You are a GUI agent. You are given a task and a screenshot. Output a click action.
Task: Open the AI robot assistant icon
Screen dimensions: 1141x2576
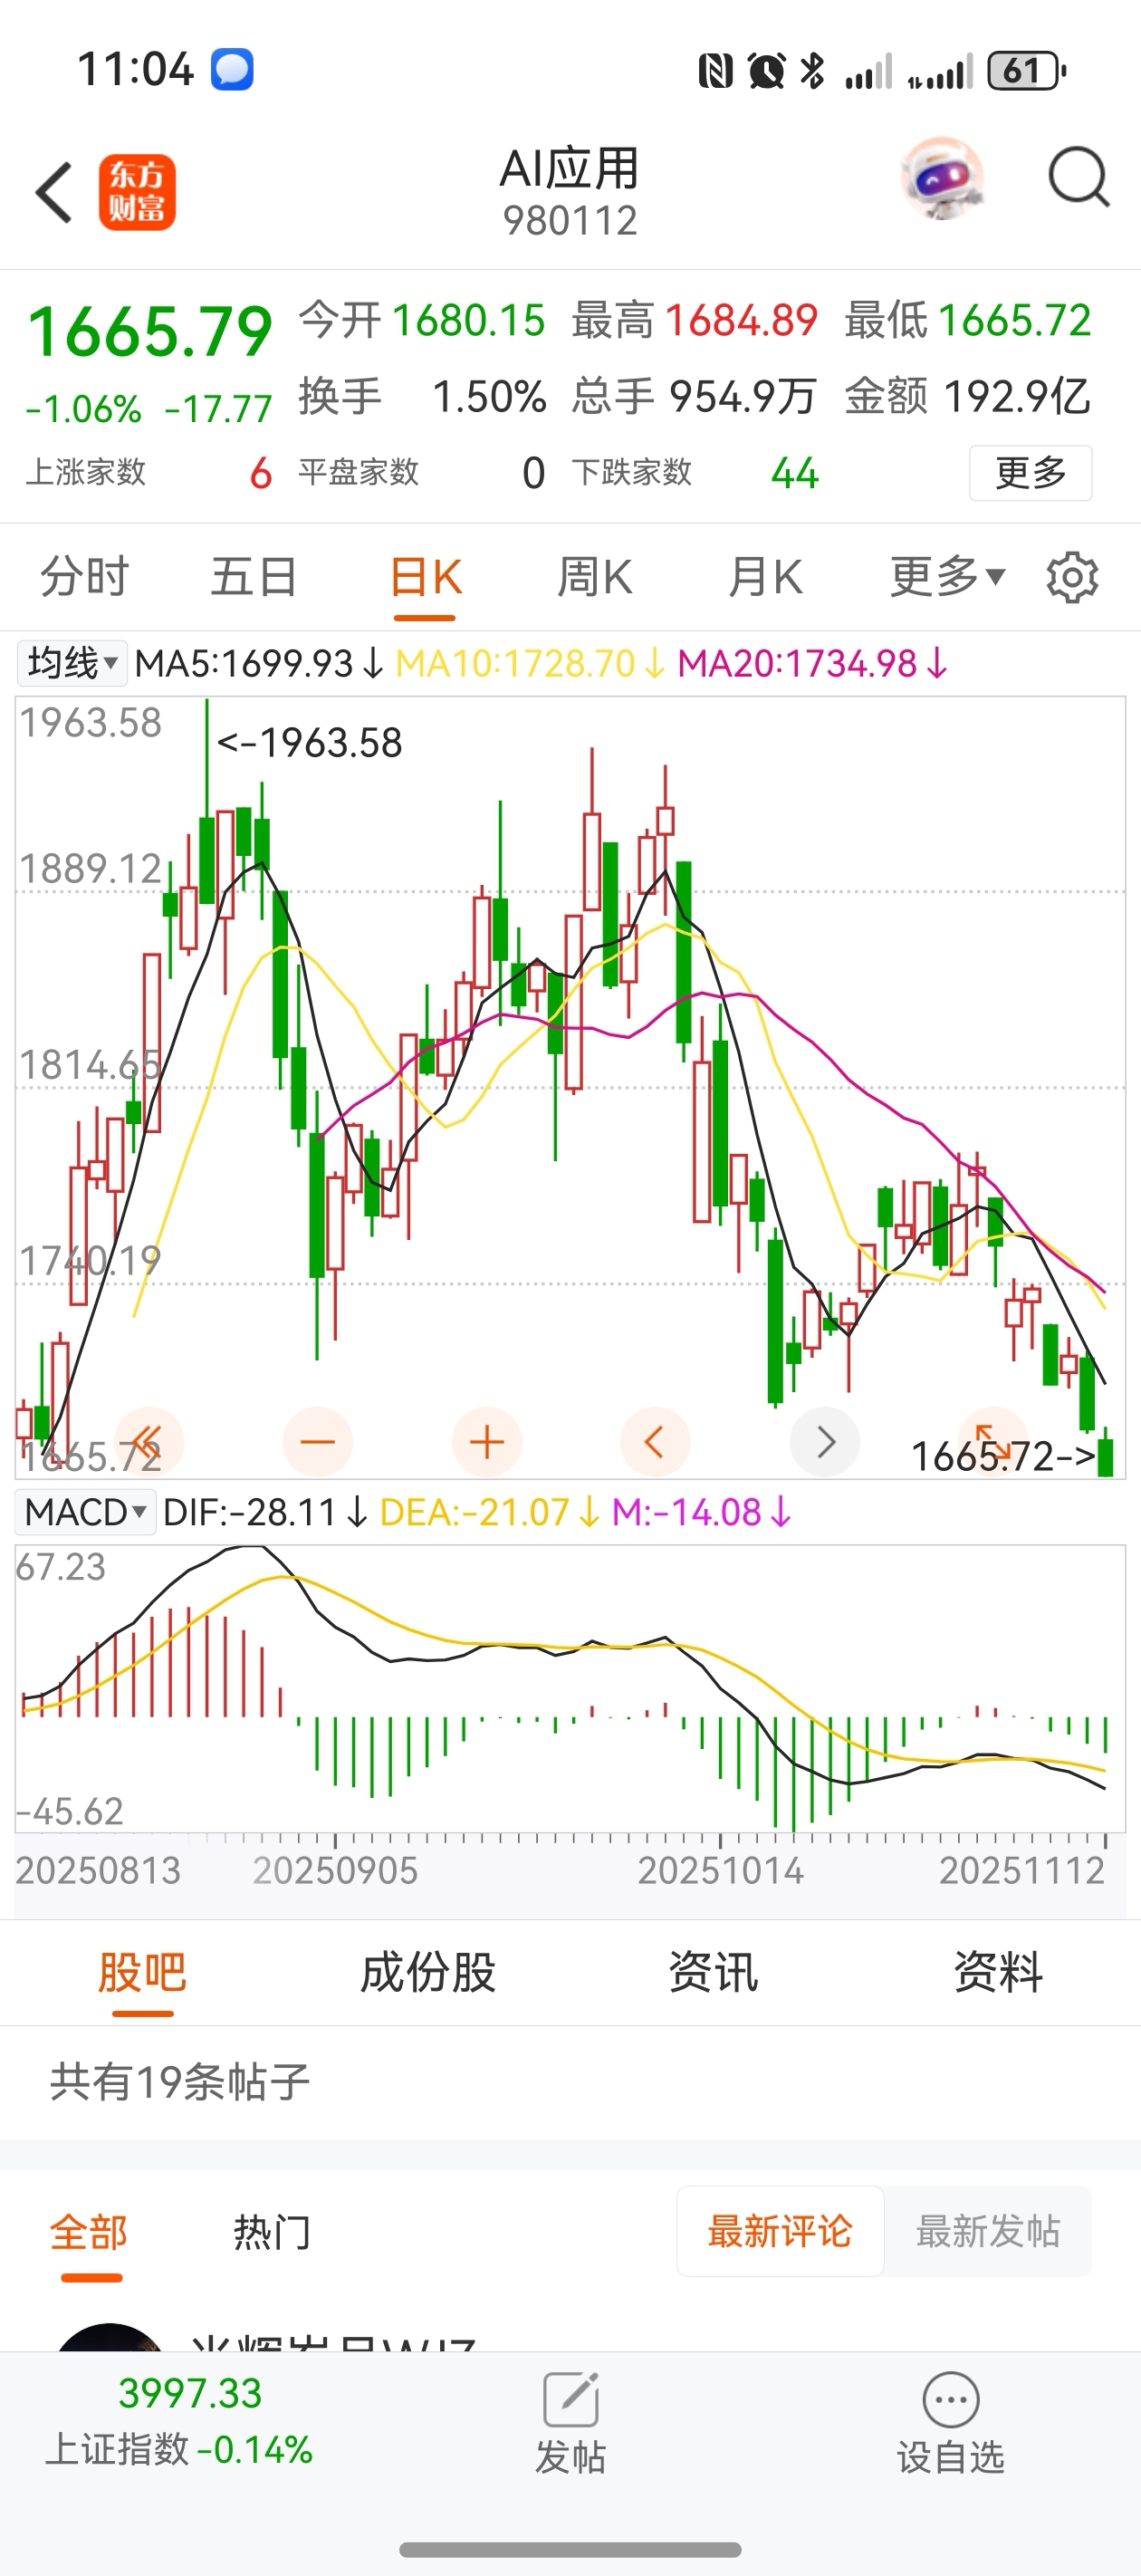click(x=942, y=178)
